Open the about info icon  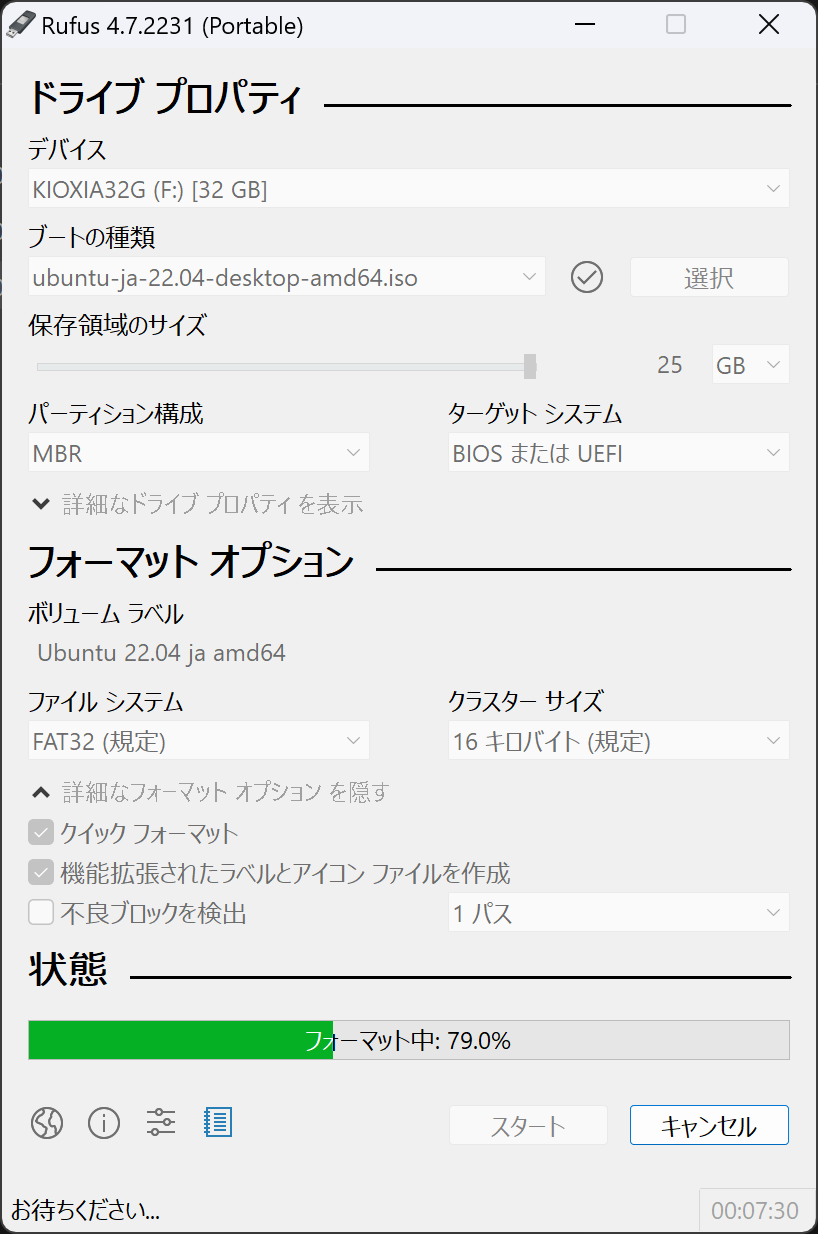pos(104,1124)
